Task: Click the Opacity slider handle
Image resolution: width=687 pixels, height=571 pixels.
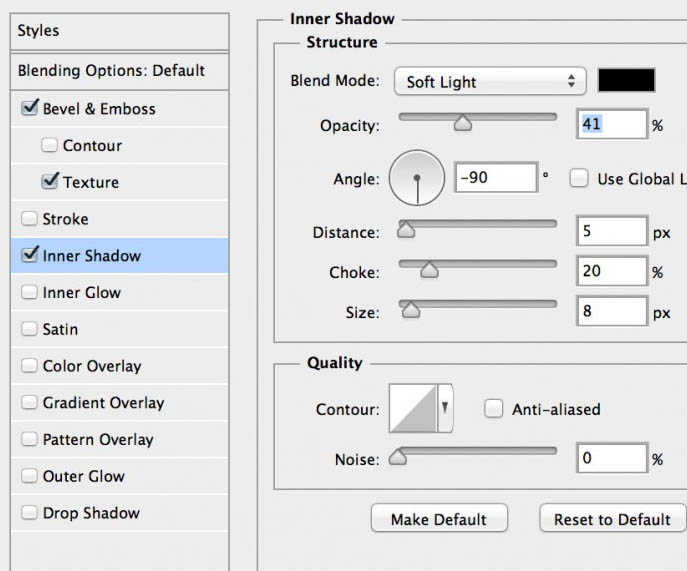Action: [x=463, y=123]
